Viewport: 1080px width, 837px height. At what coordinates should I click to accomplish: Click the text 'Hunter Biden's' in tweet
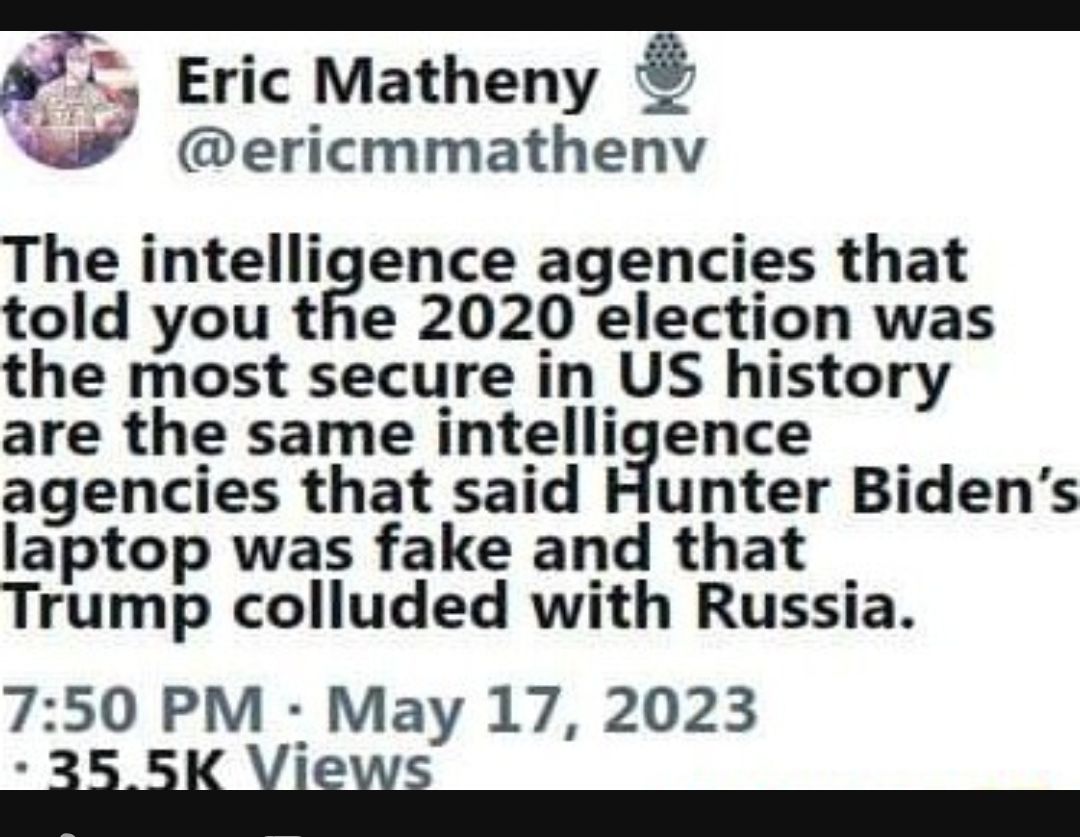(842, 493)
